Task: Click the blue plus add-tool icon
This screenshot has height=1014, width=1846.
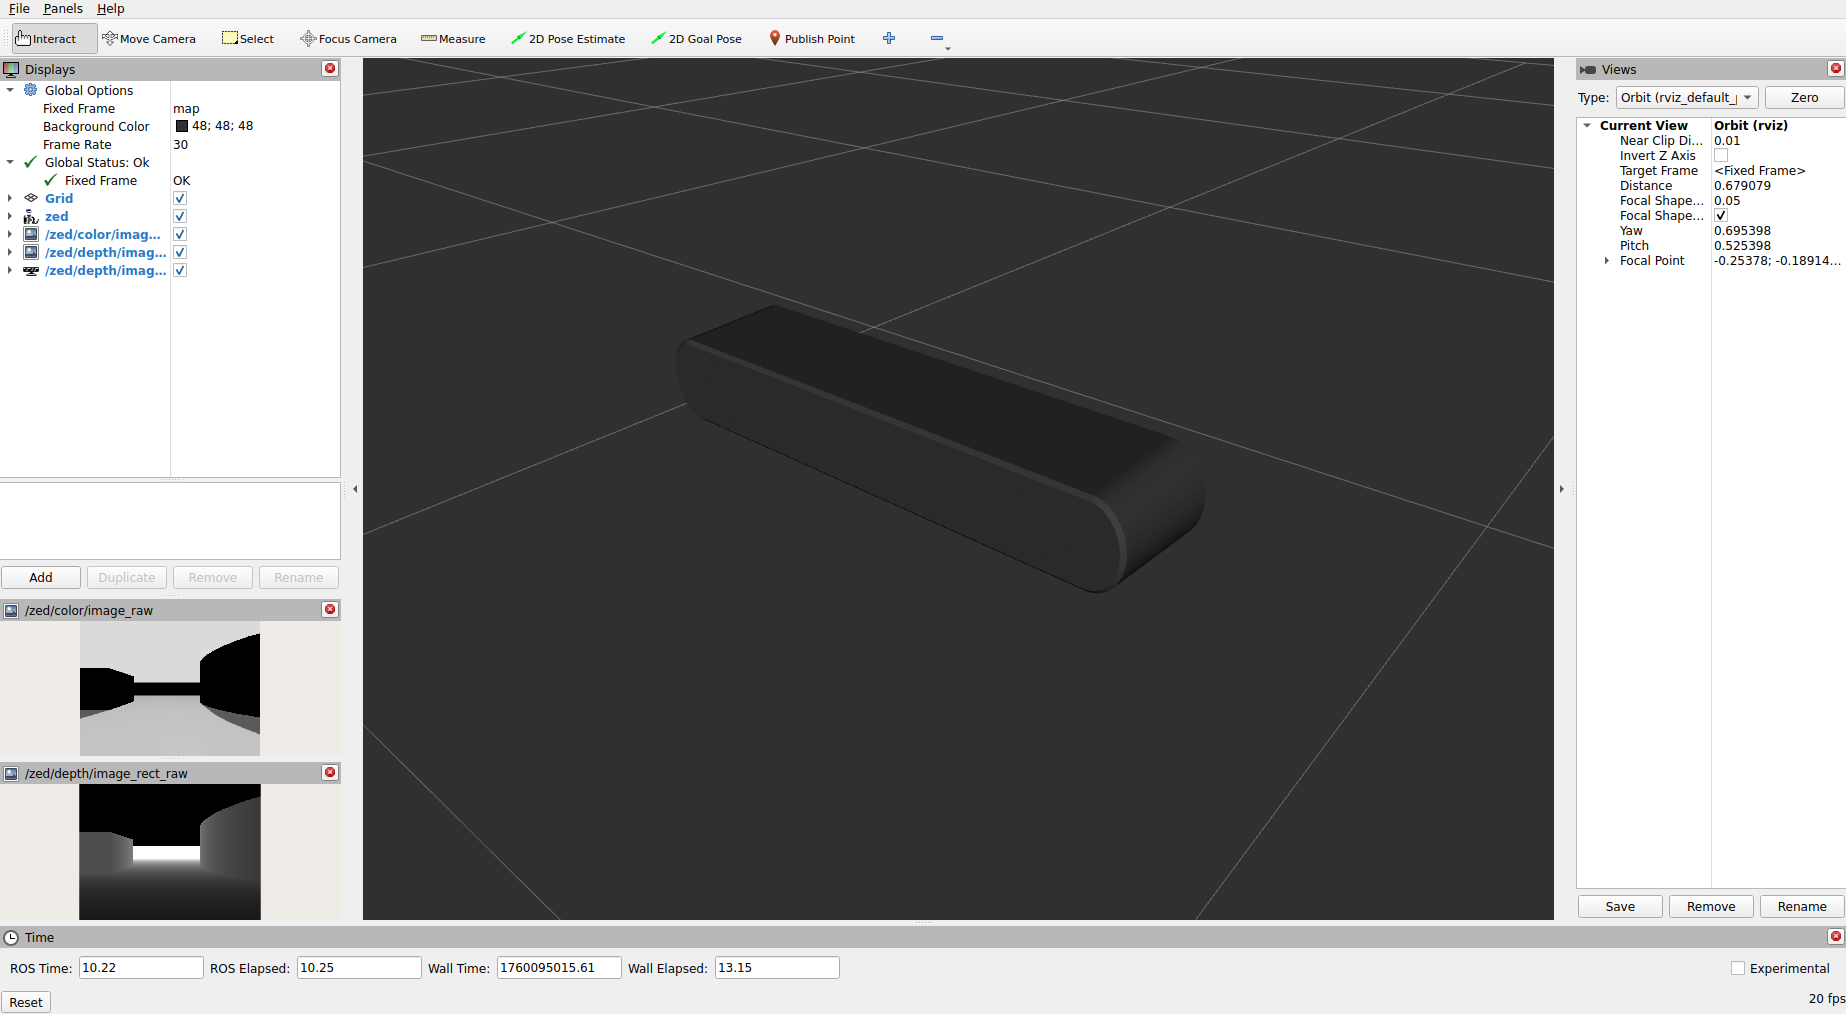Action: 889,39
